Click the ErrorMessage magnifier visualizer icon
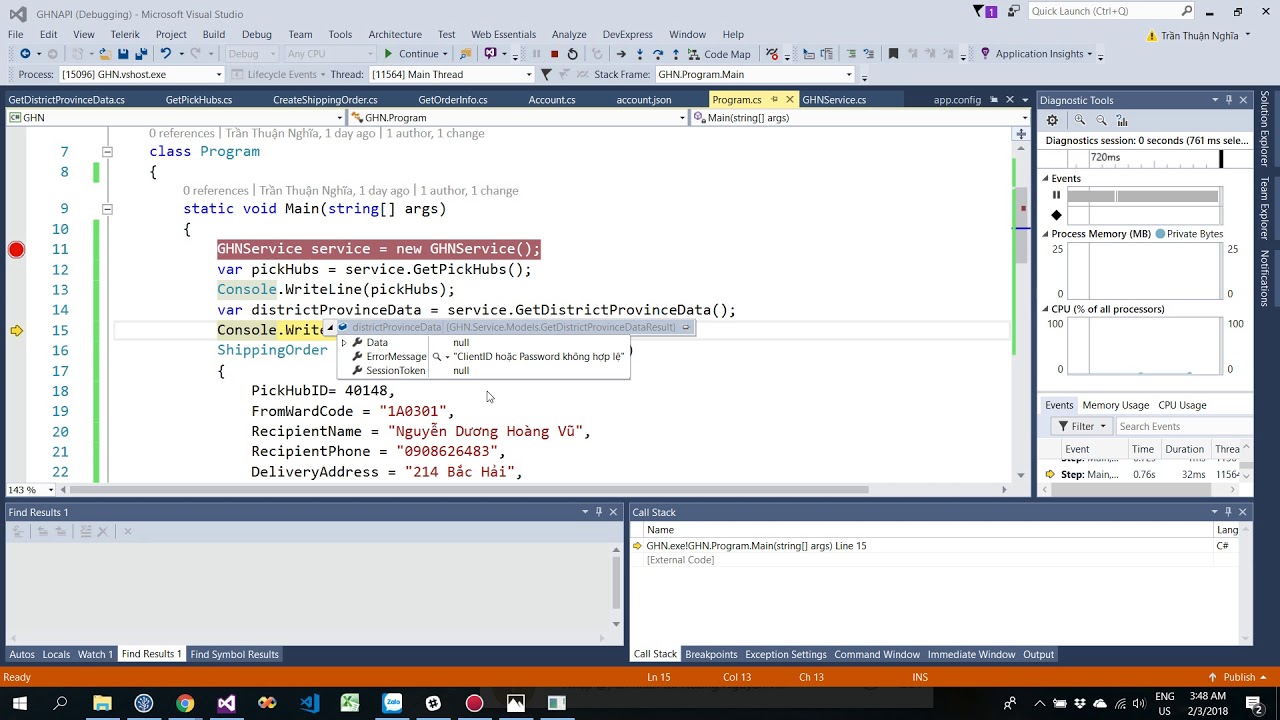Screen dimensions: 1280x720 point(437,357)
